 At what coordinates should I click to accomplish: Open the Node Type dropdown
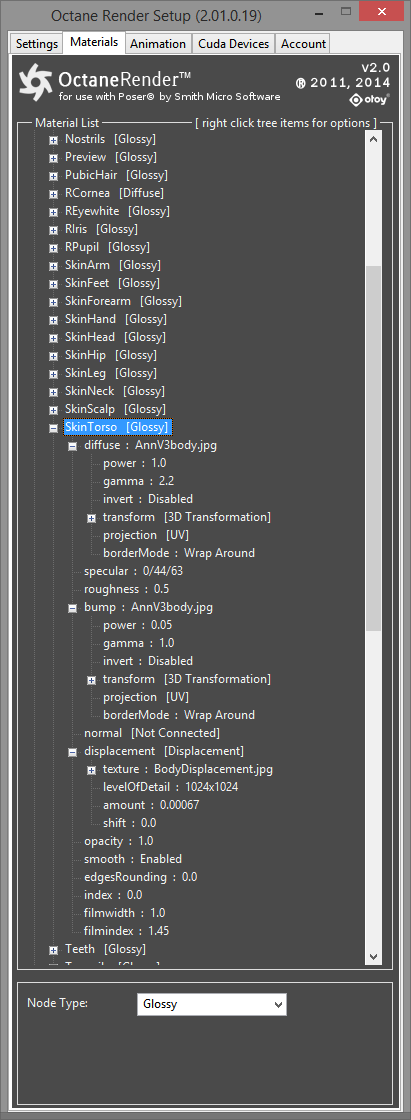[x=212, y=1004]
